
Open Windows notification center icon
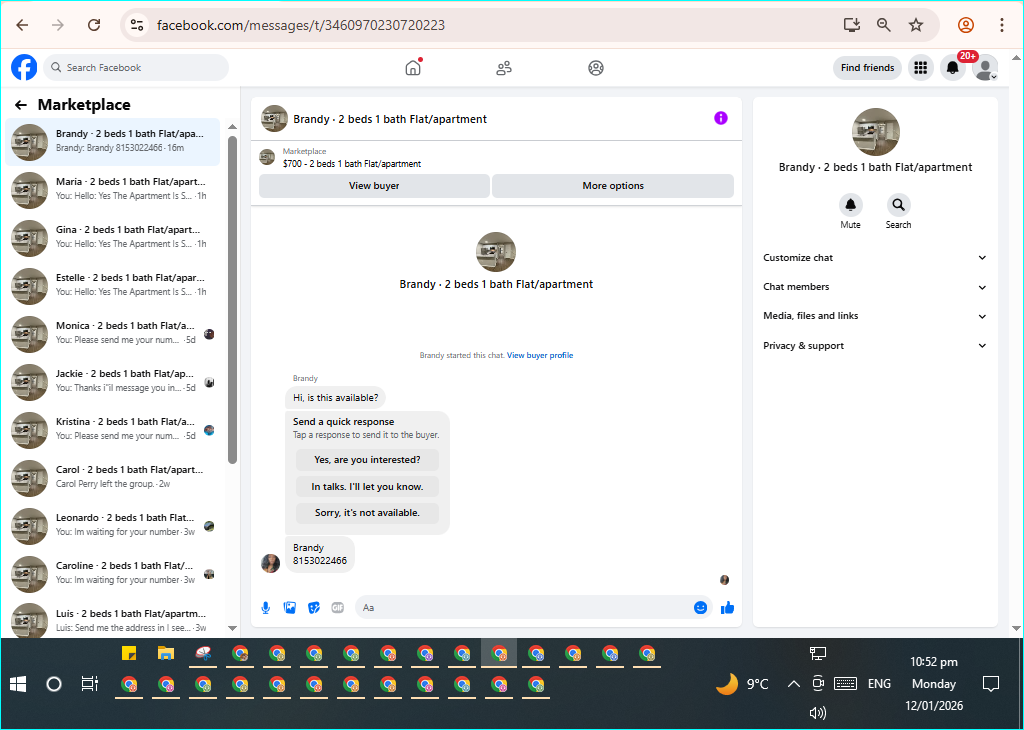991,684
